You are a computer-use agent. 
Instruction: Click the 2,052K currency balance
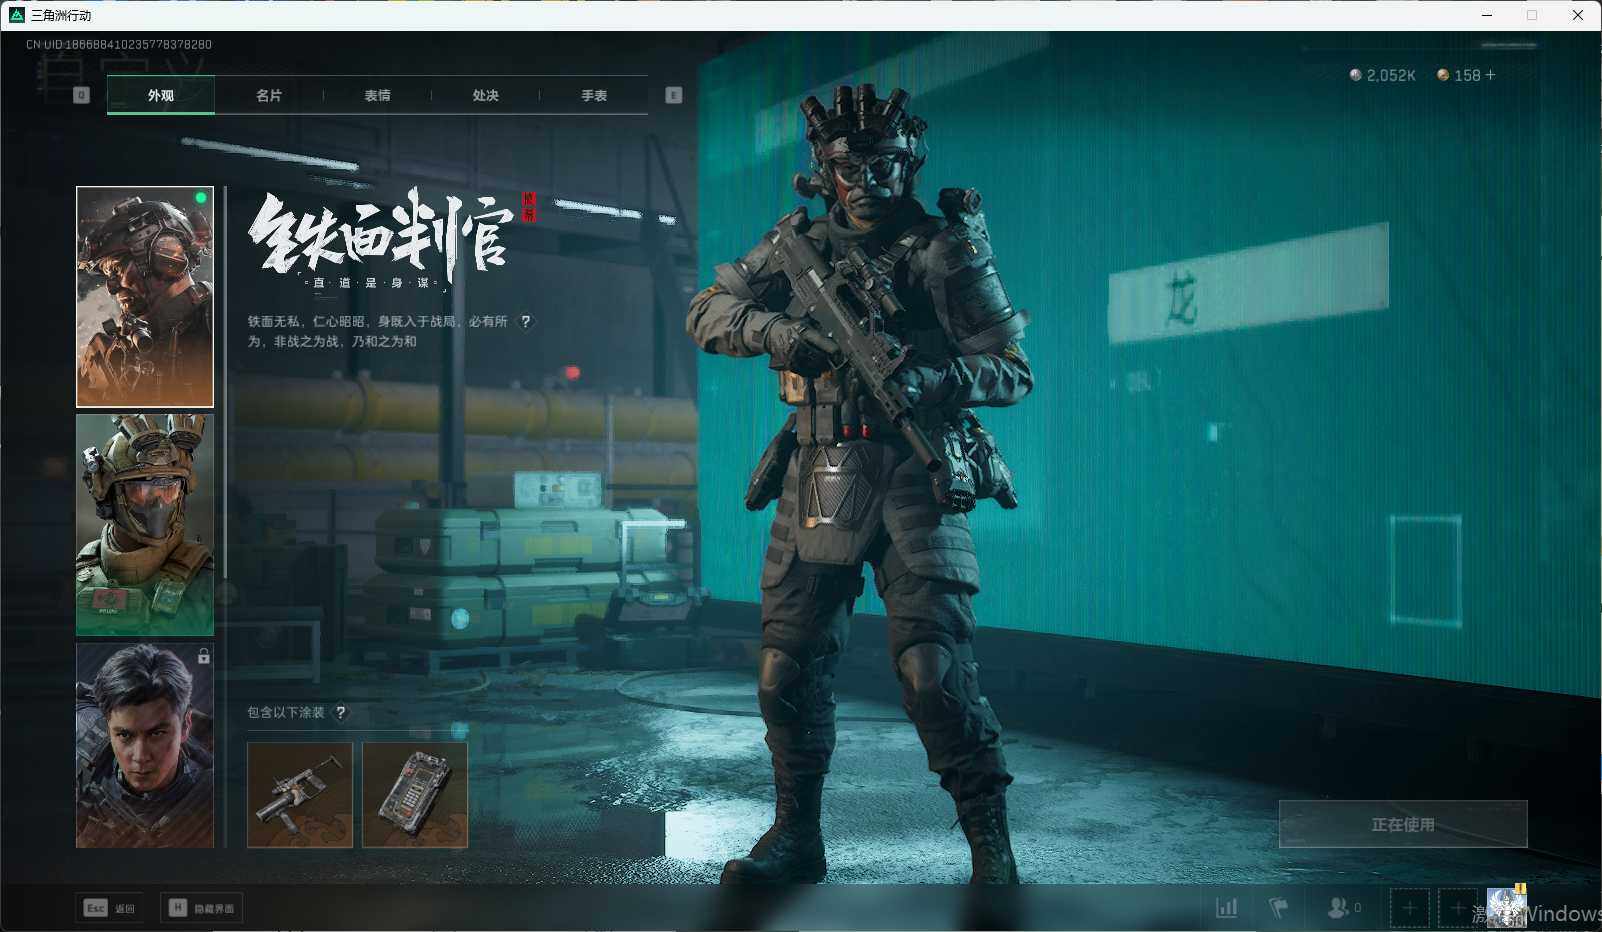pyautogui.click(x=1382, y=75)
